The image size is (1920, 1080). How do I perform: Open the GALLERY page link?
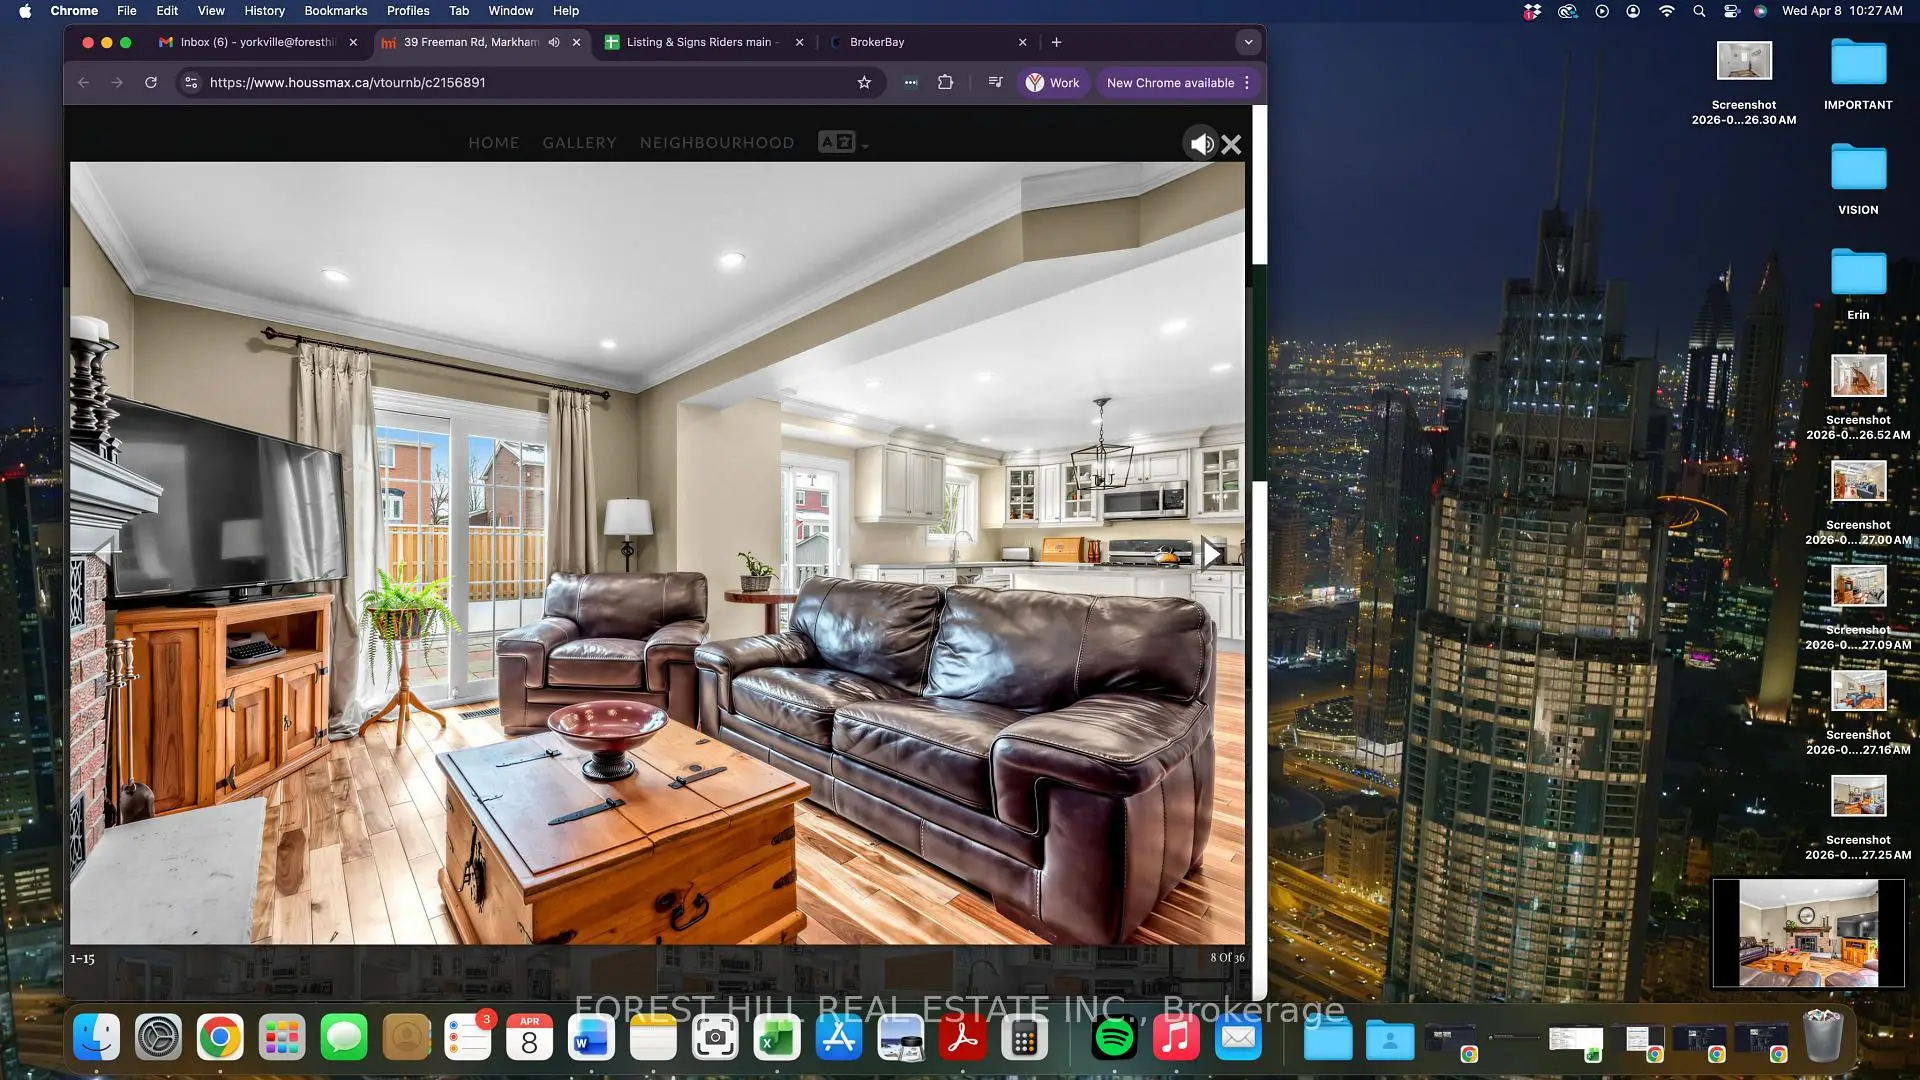click(579, 143)
